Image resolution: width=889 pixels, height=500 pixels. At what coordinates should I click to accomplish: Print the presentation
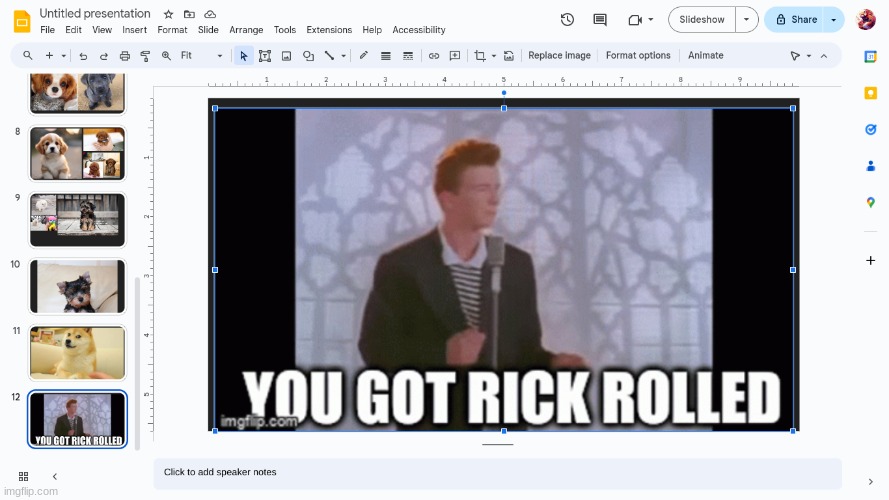coord(125,56)
